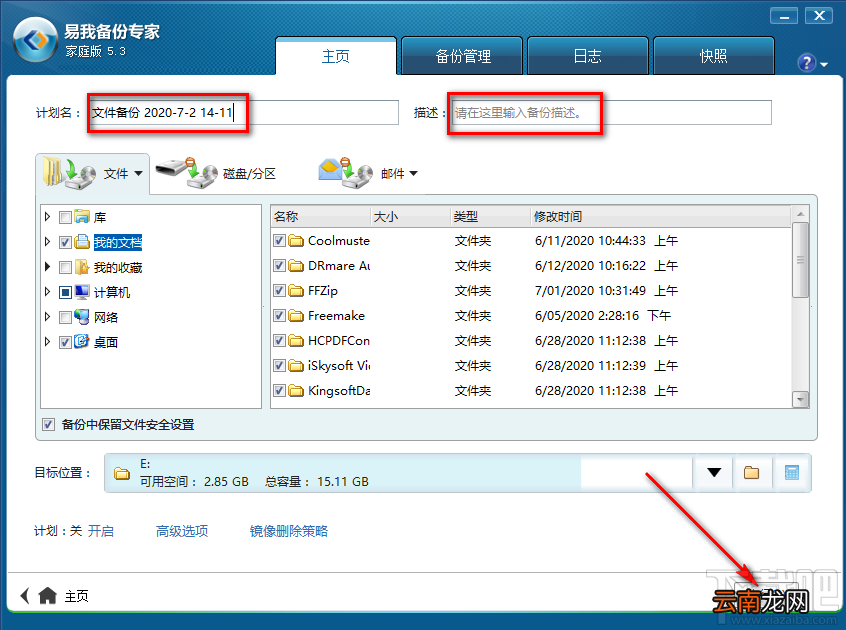Check the 我的收藏 tree checkbox

tap(65, 268)
